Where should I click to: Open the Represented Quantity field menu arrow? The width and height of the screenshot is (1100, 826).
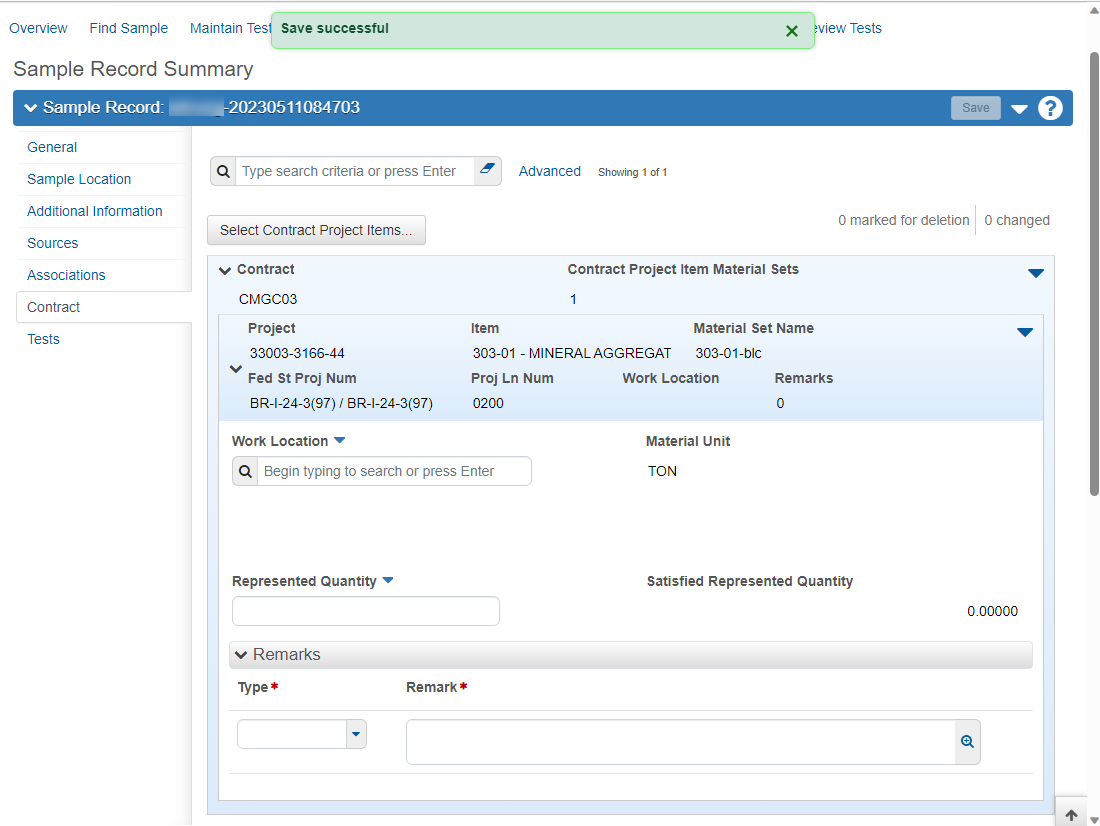click(x=388, y=580)
